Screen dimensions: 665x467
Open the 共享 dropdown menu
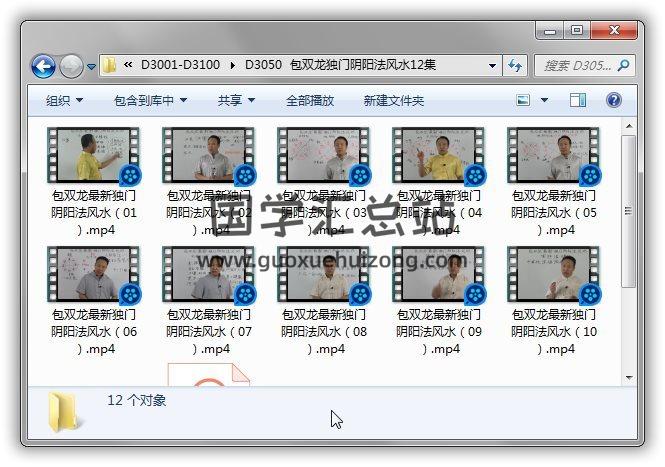click(x=236, y=101)
